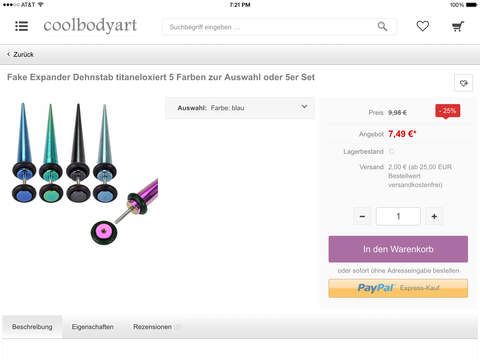Open the hamburger list menu icon
This screenshot has height=360, width=480.
coord(22,26)
